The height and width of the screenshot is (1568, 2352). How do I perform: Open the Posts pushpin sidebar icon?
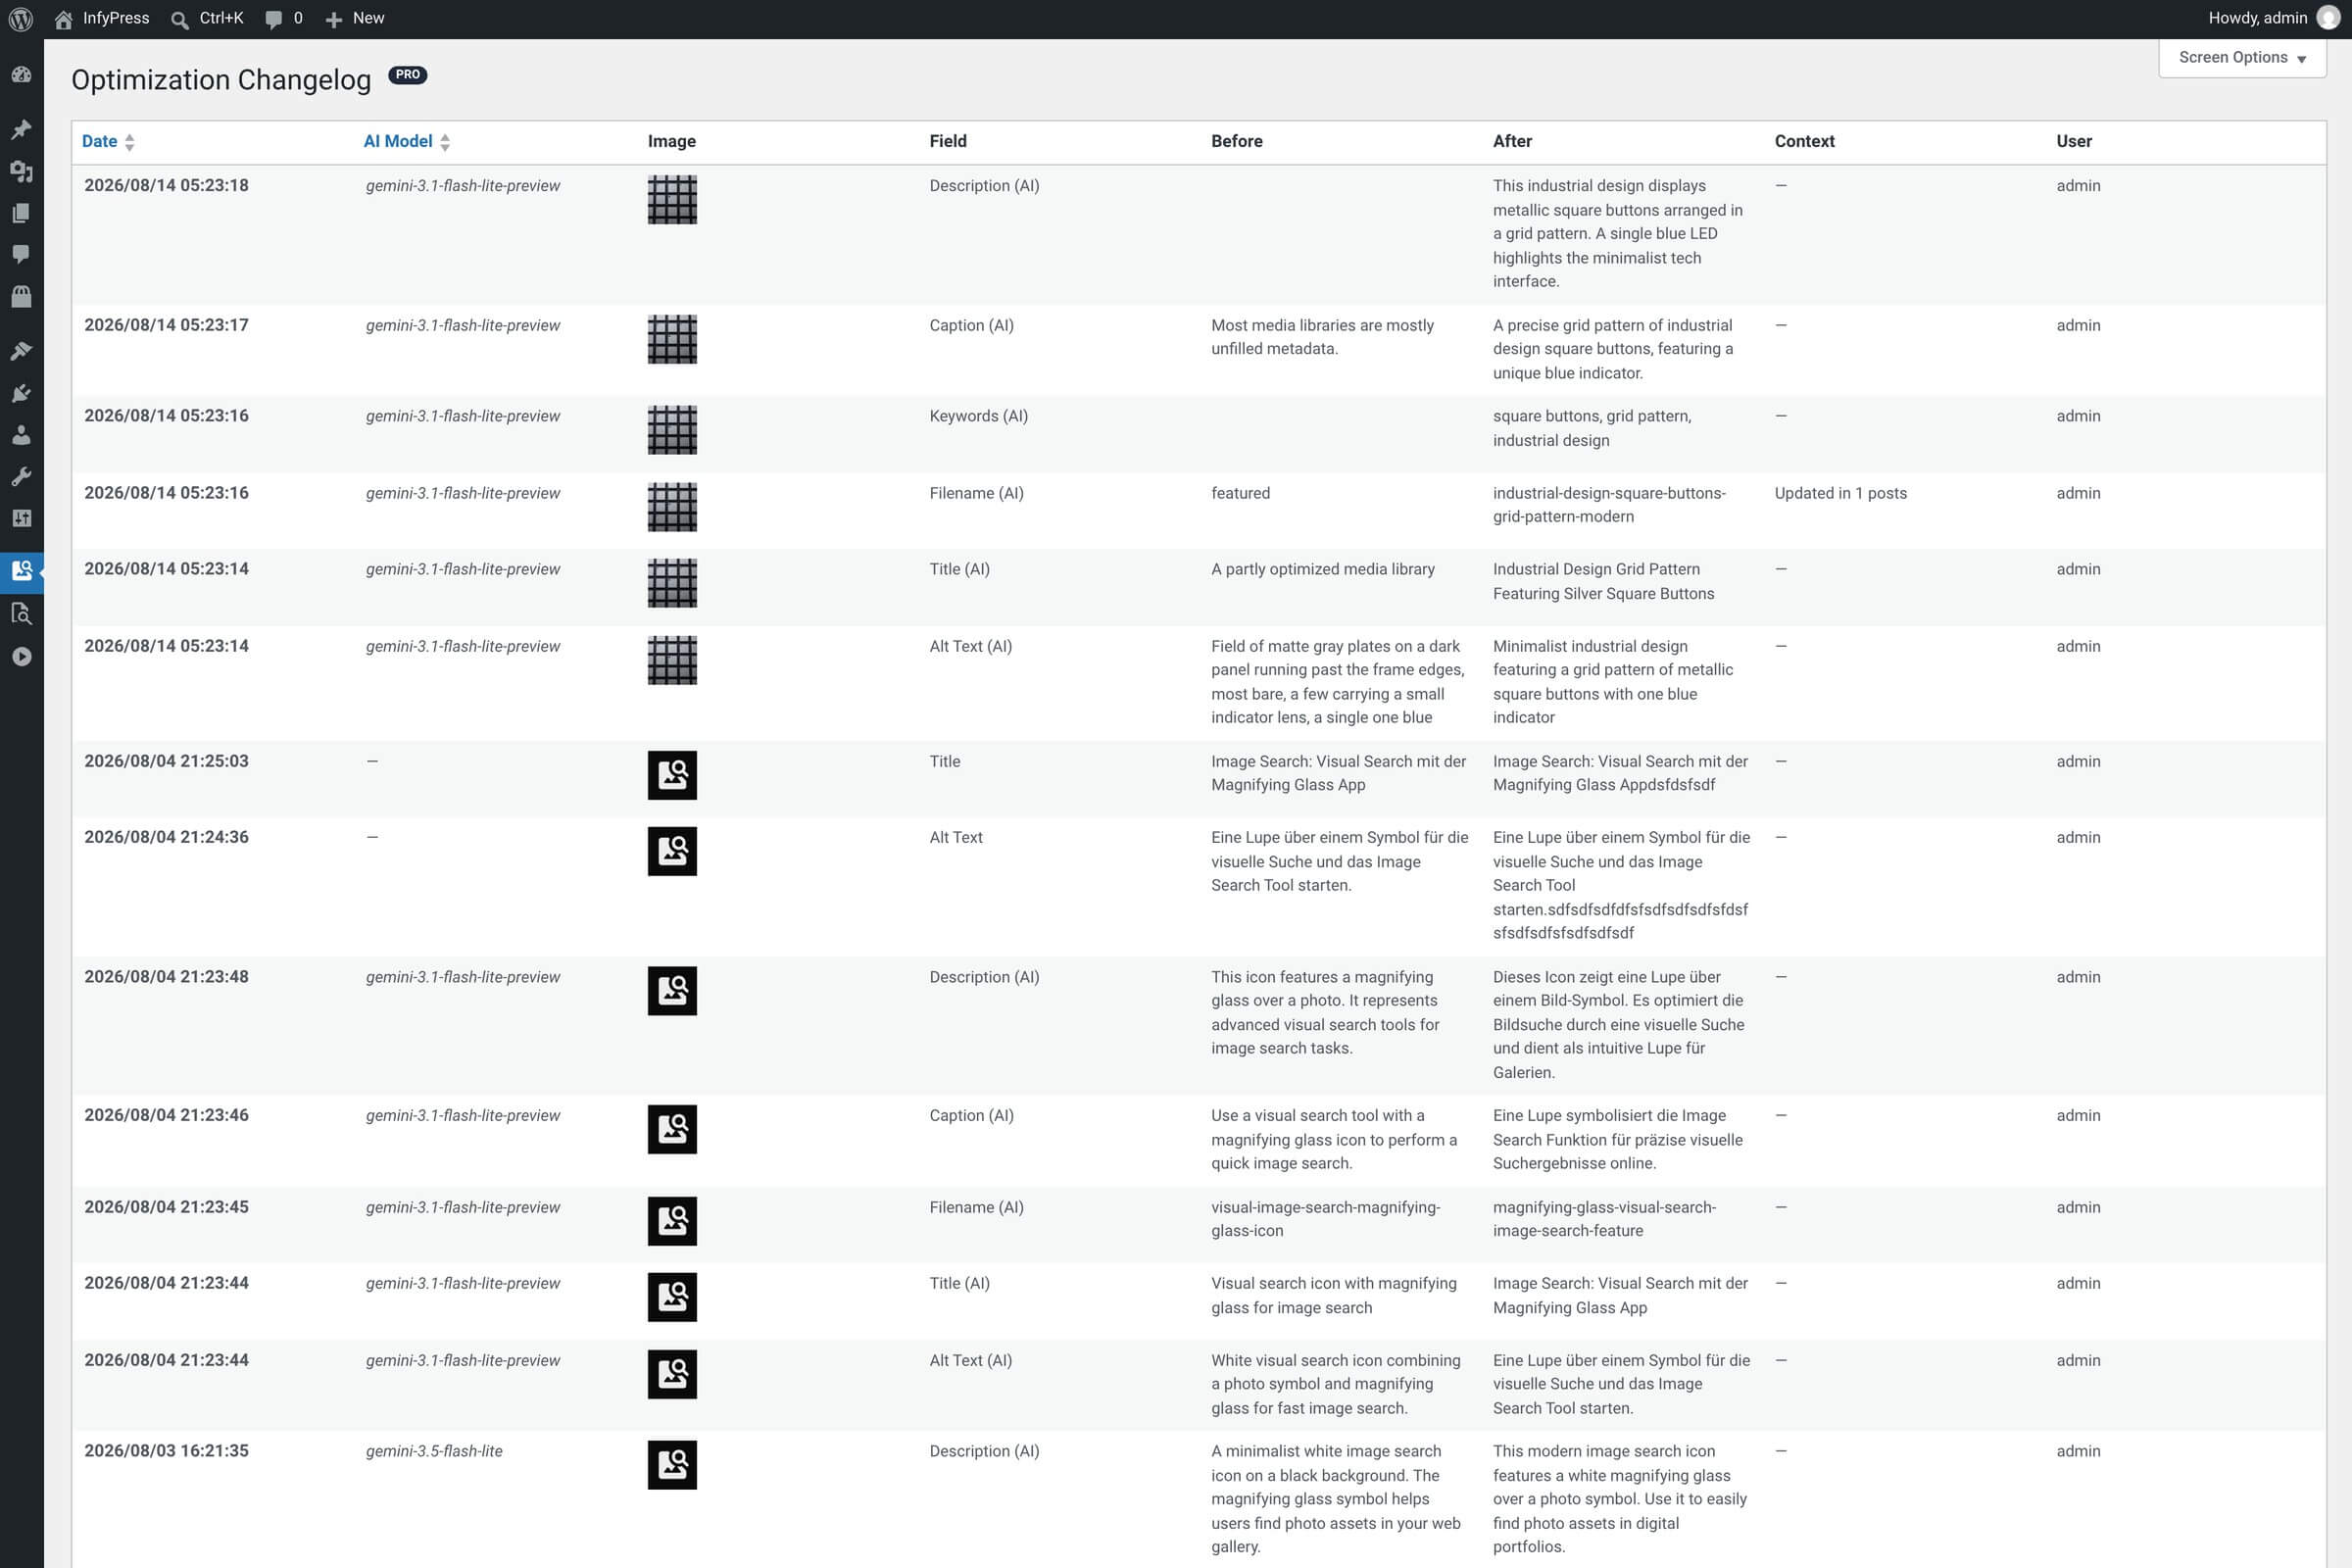(x=21, y=129)
